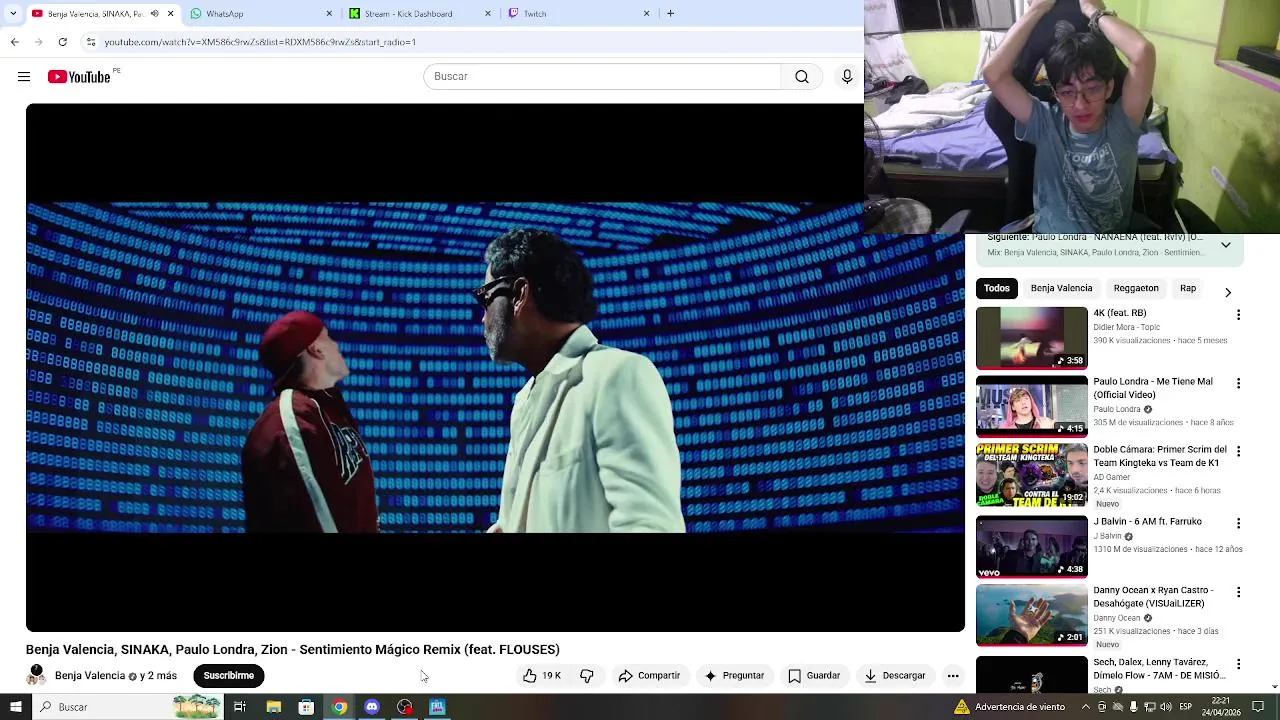Screen dimensions: 1280x720
Task: Open the Windows Start menu
Action: [x=16, y=707]
